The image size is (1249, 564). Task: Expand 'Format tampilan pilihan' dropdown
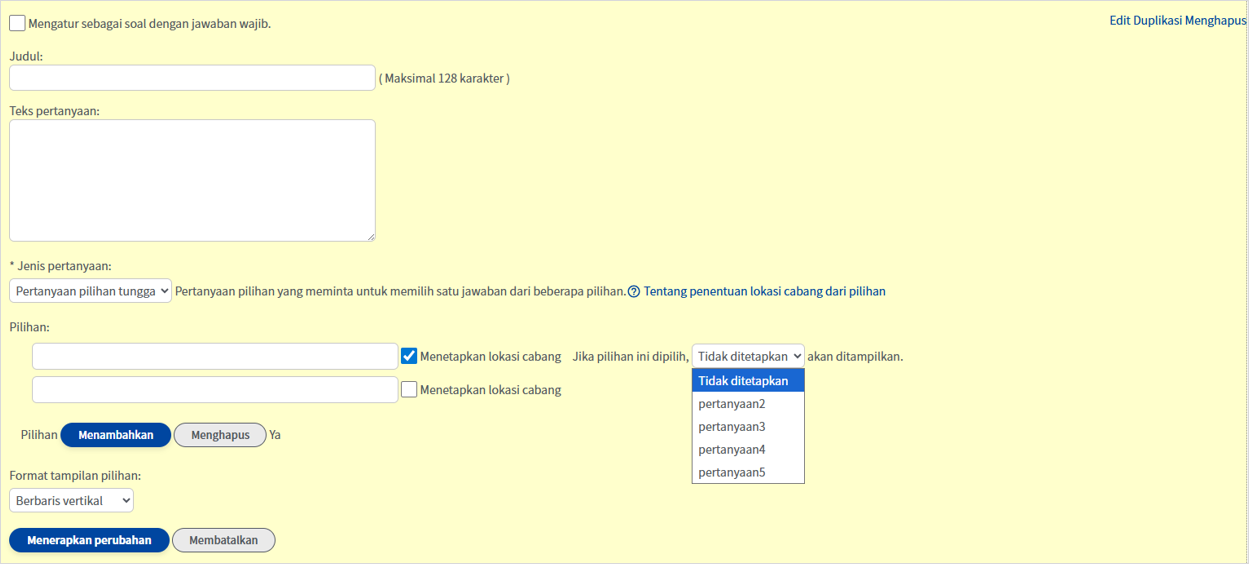point(71,500)
